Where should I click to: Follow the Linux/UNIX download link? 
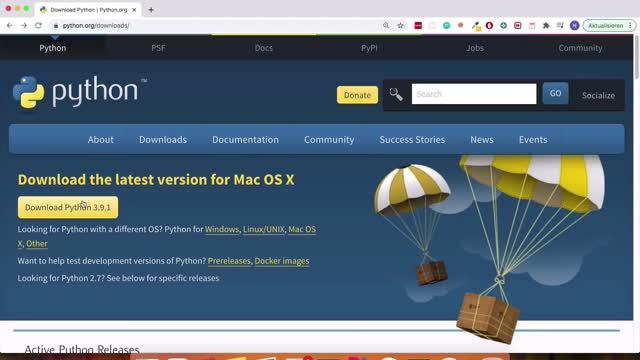(264, 229)
